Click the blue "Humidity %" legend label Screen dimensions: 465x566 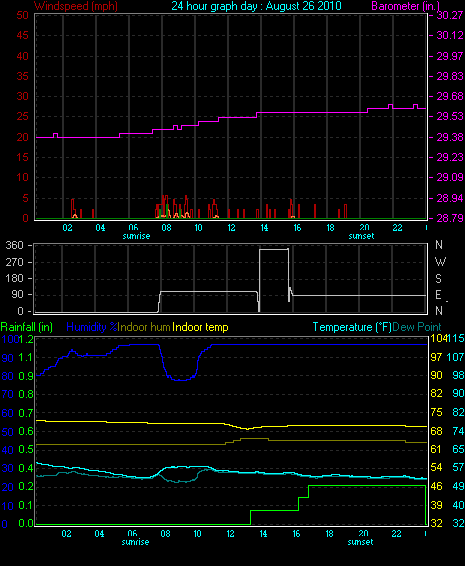(92, 327)
